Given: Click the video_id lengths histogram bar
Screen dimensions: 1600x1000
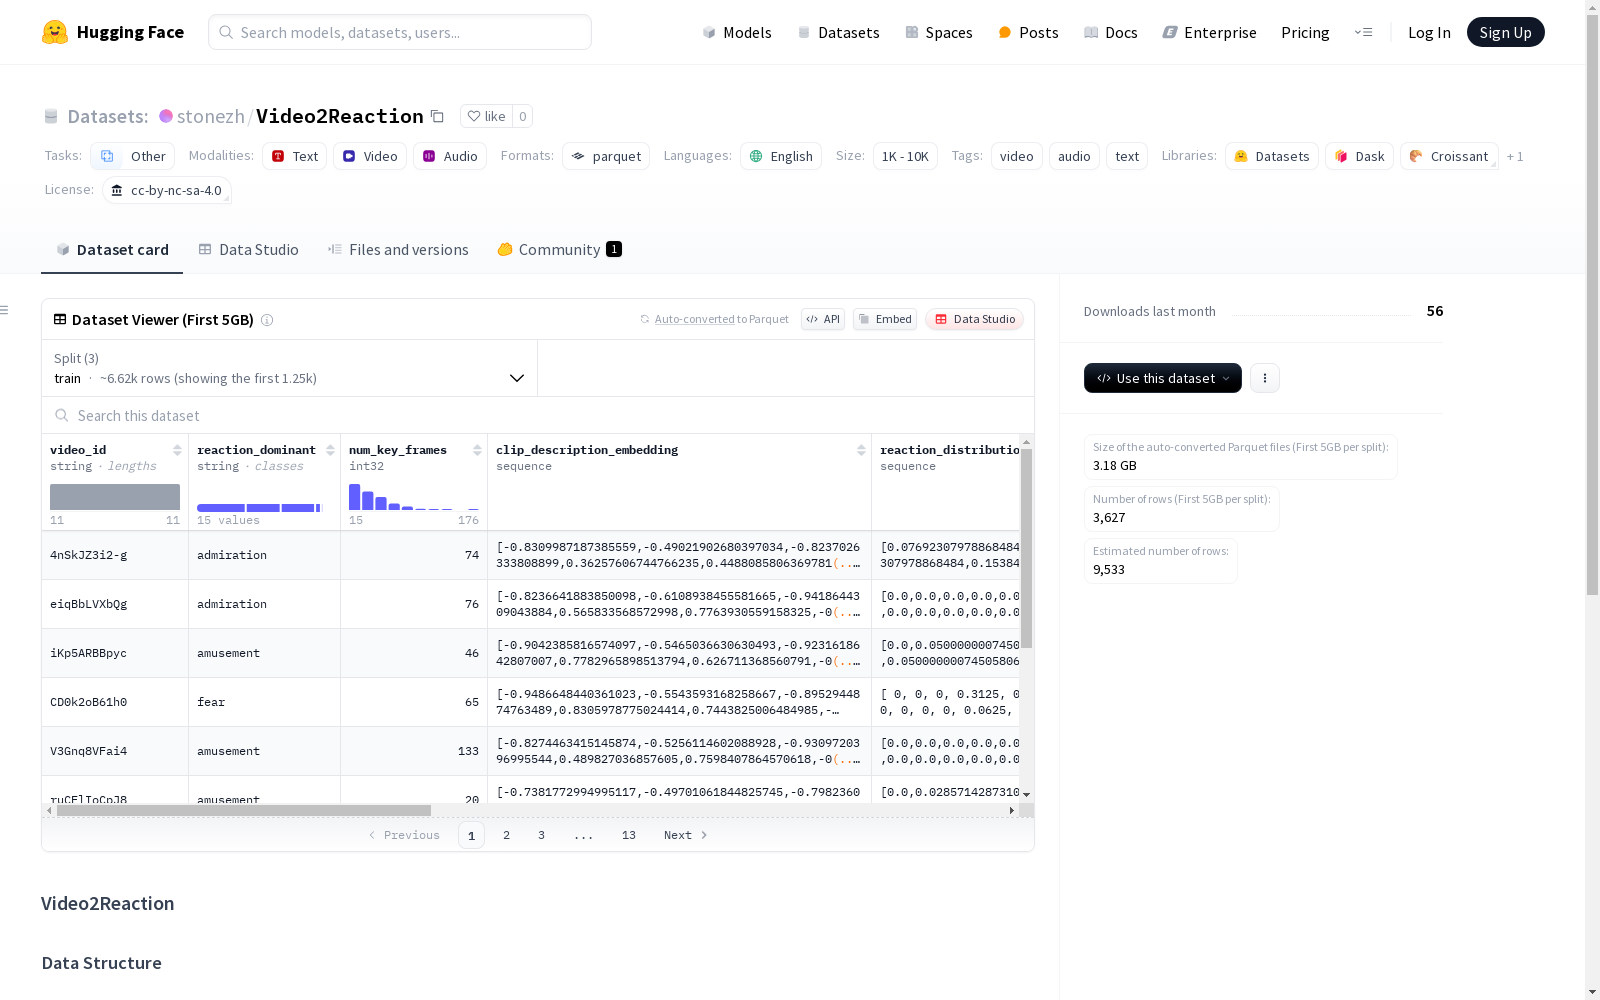Looking at the screenshot, I should tap(115, 497).
